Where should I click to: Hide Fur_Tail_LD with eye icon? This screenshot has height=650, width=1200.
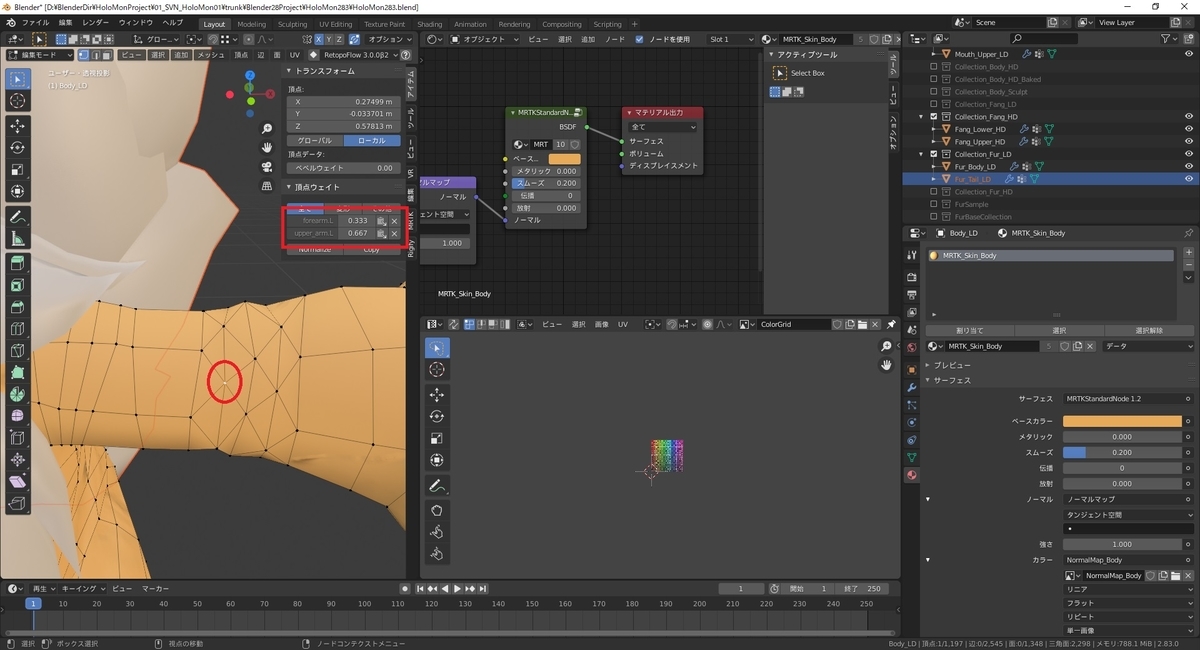pyautogui.click(x=1189, y=179)
